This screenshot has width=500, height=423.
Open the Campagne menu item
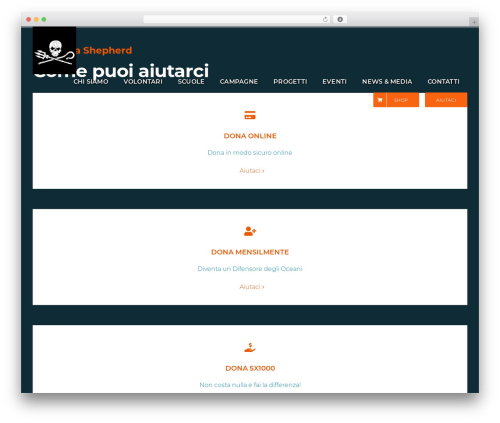(239, 82)
